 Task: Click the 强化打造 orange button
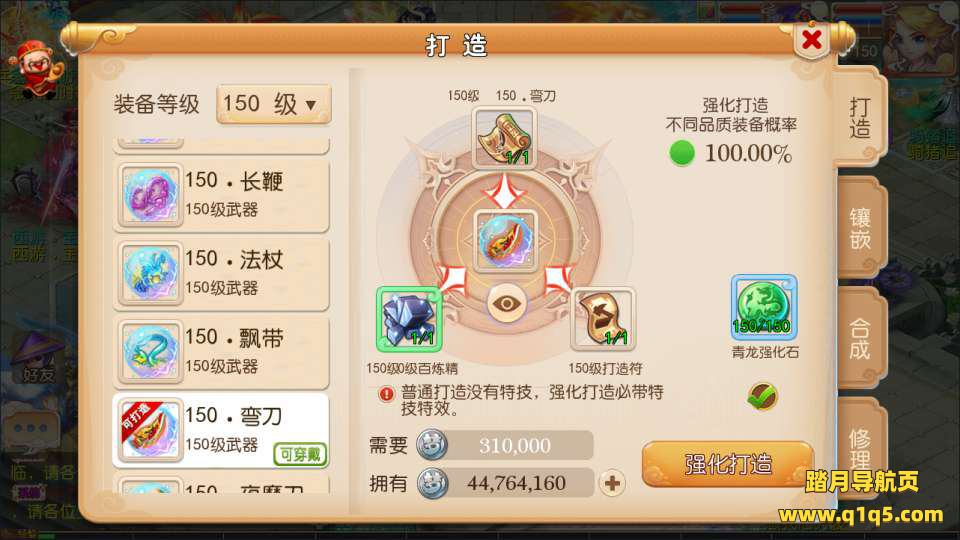click(x=727, y=464)
